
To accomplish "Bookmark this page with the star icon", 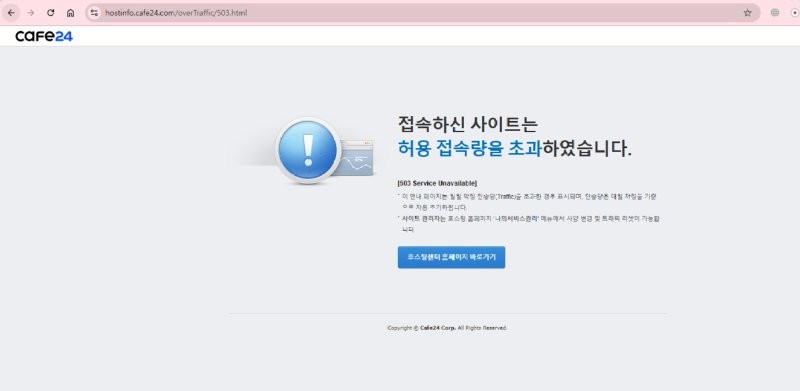I will (x=747, y=13).
